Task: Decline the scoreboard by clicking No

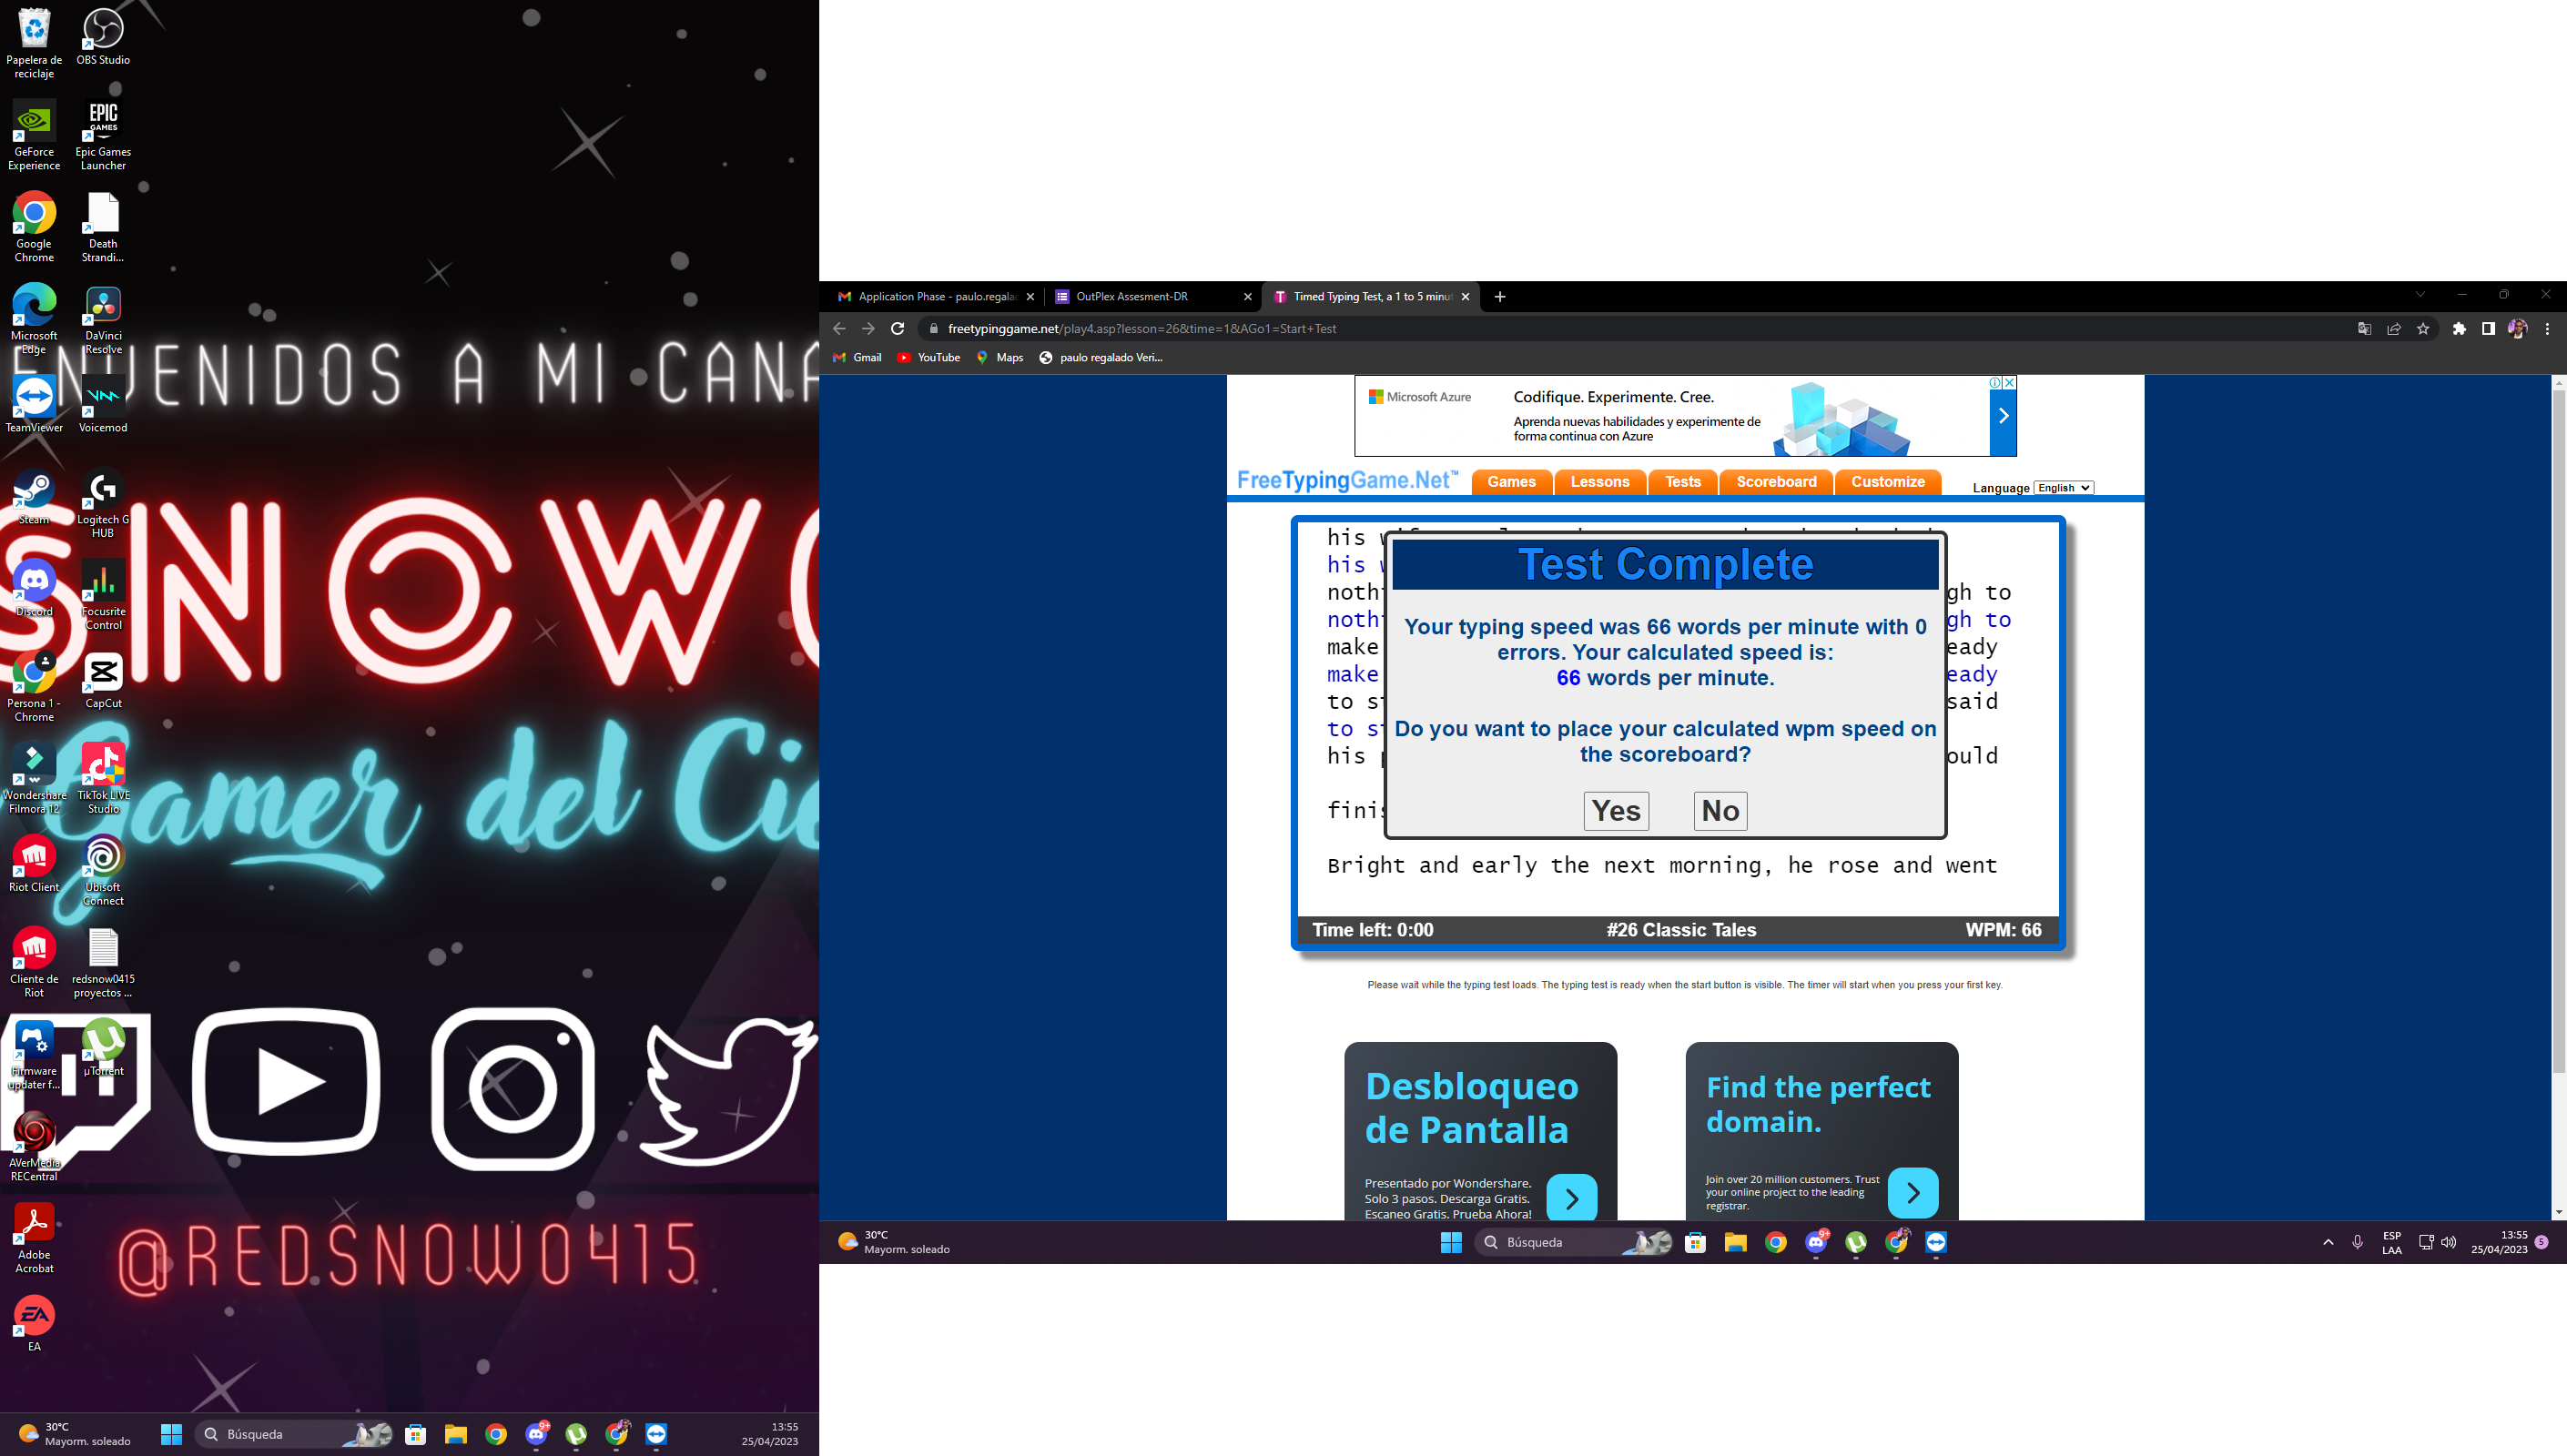Action: (1720, 810)
